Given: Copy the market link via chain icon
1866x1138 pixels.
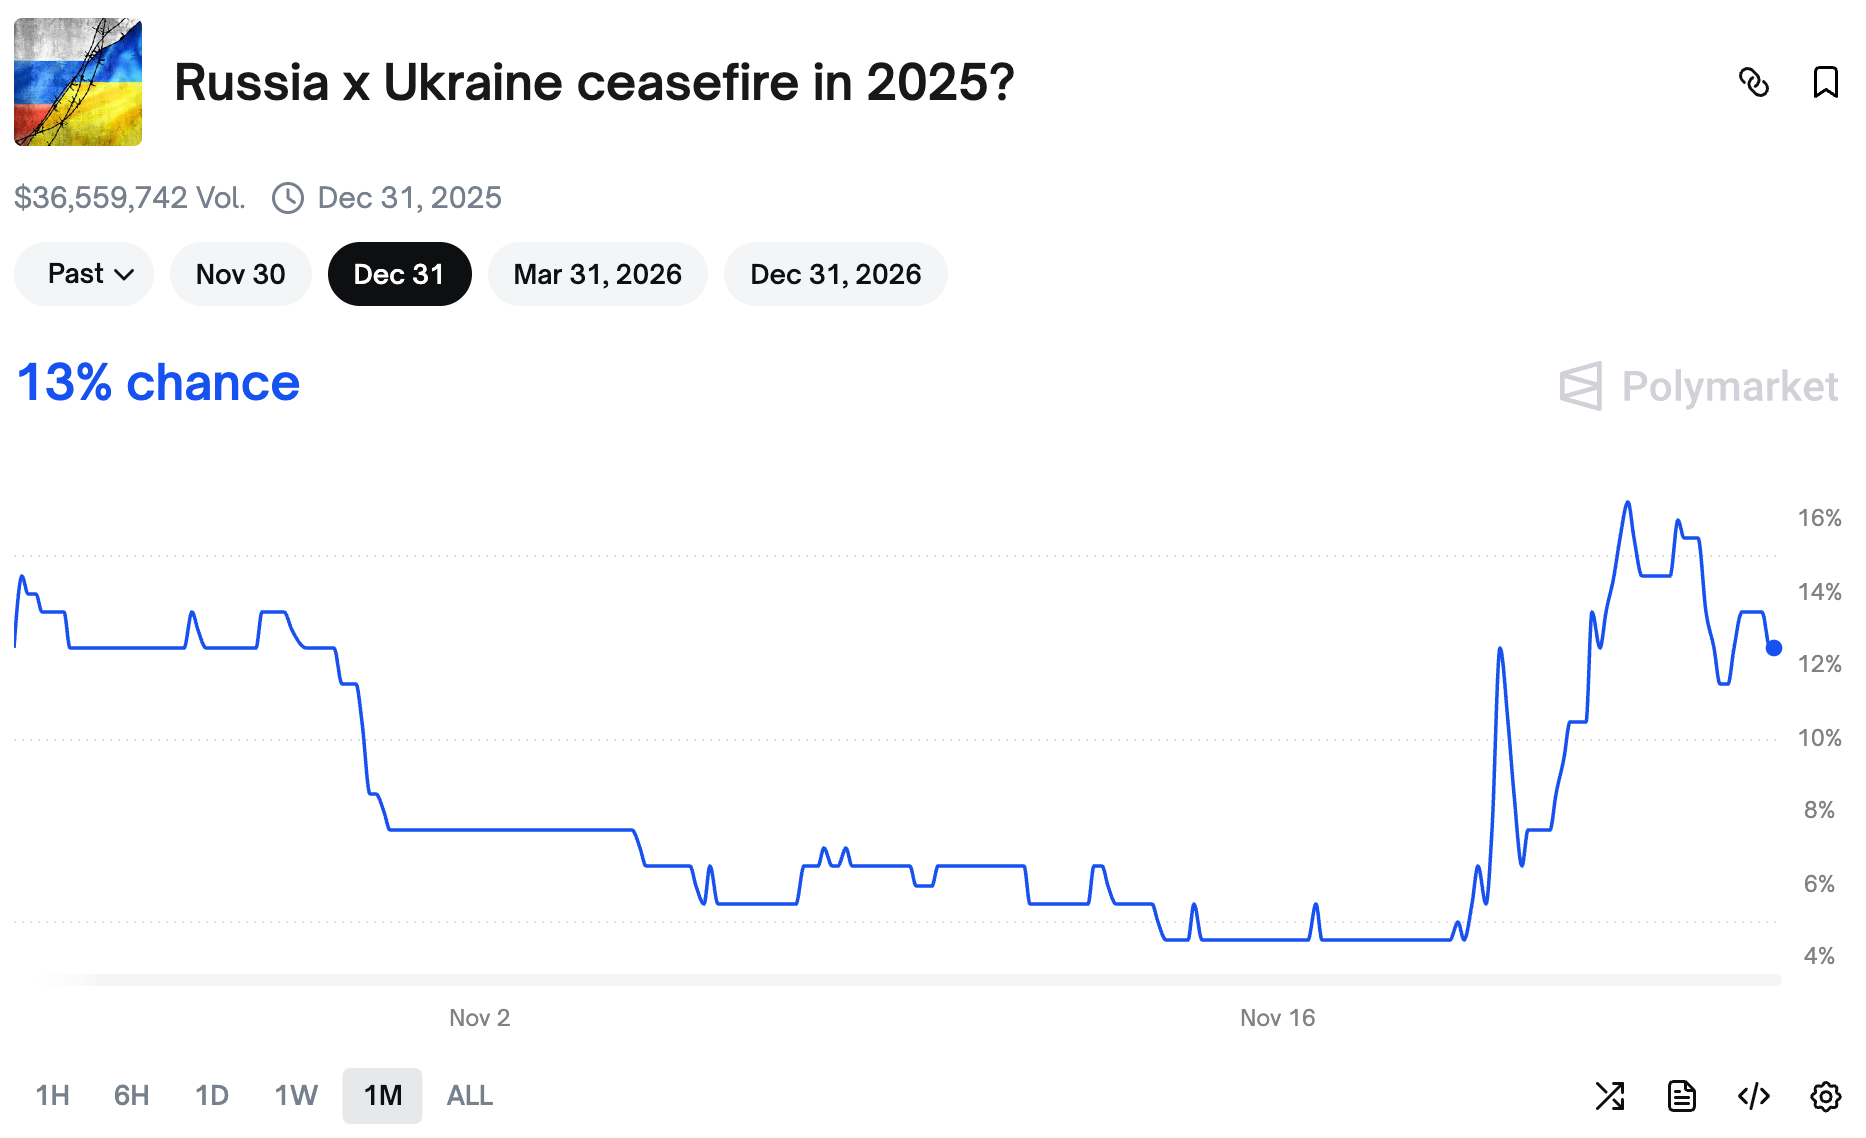Looking at the screenshot, I should [1754, 82].
